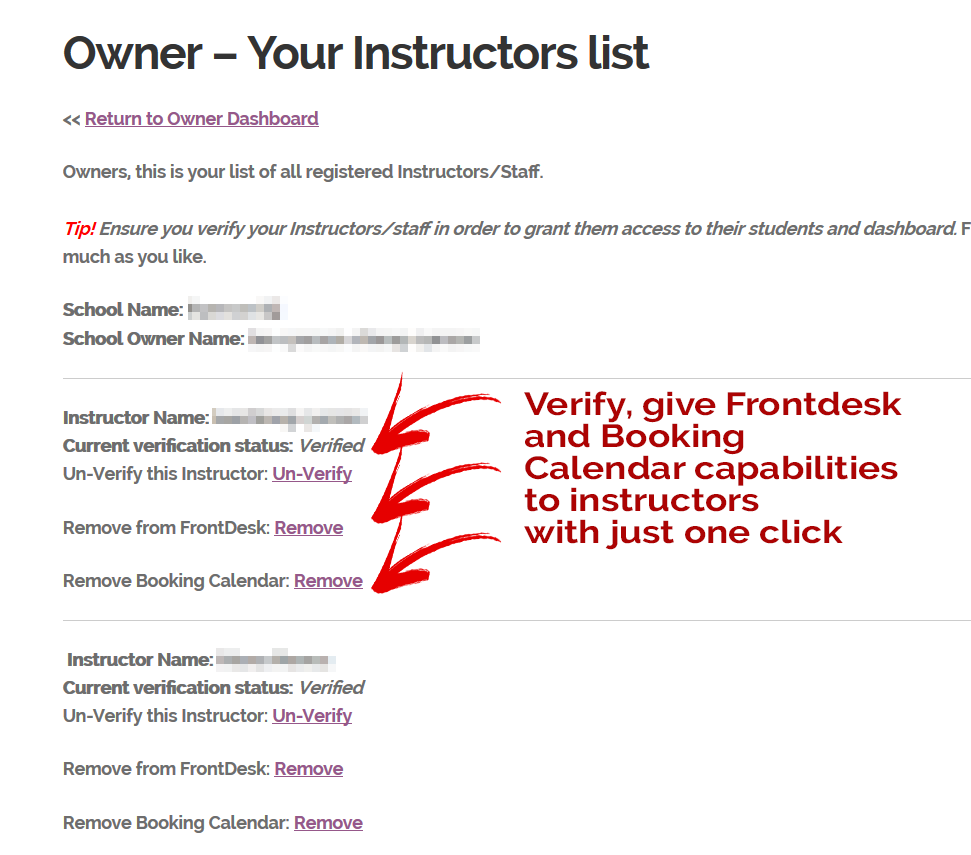Screen dimensions: 971x855
Task: Open the Return to Owner Dashboard link
Action: [201, 119]
